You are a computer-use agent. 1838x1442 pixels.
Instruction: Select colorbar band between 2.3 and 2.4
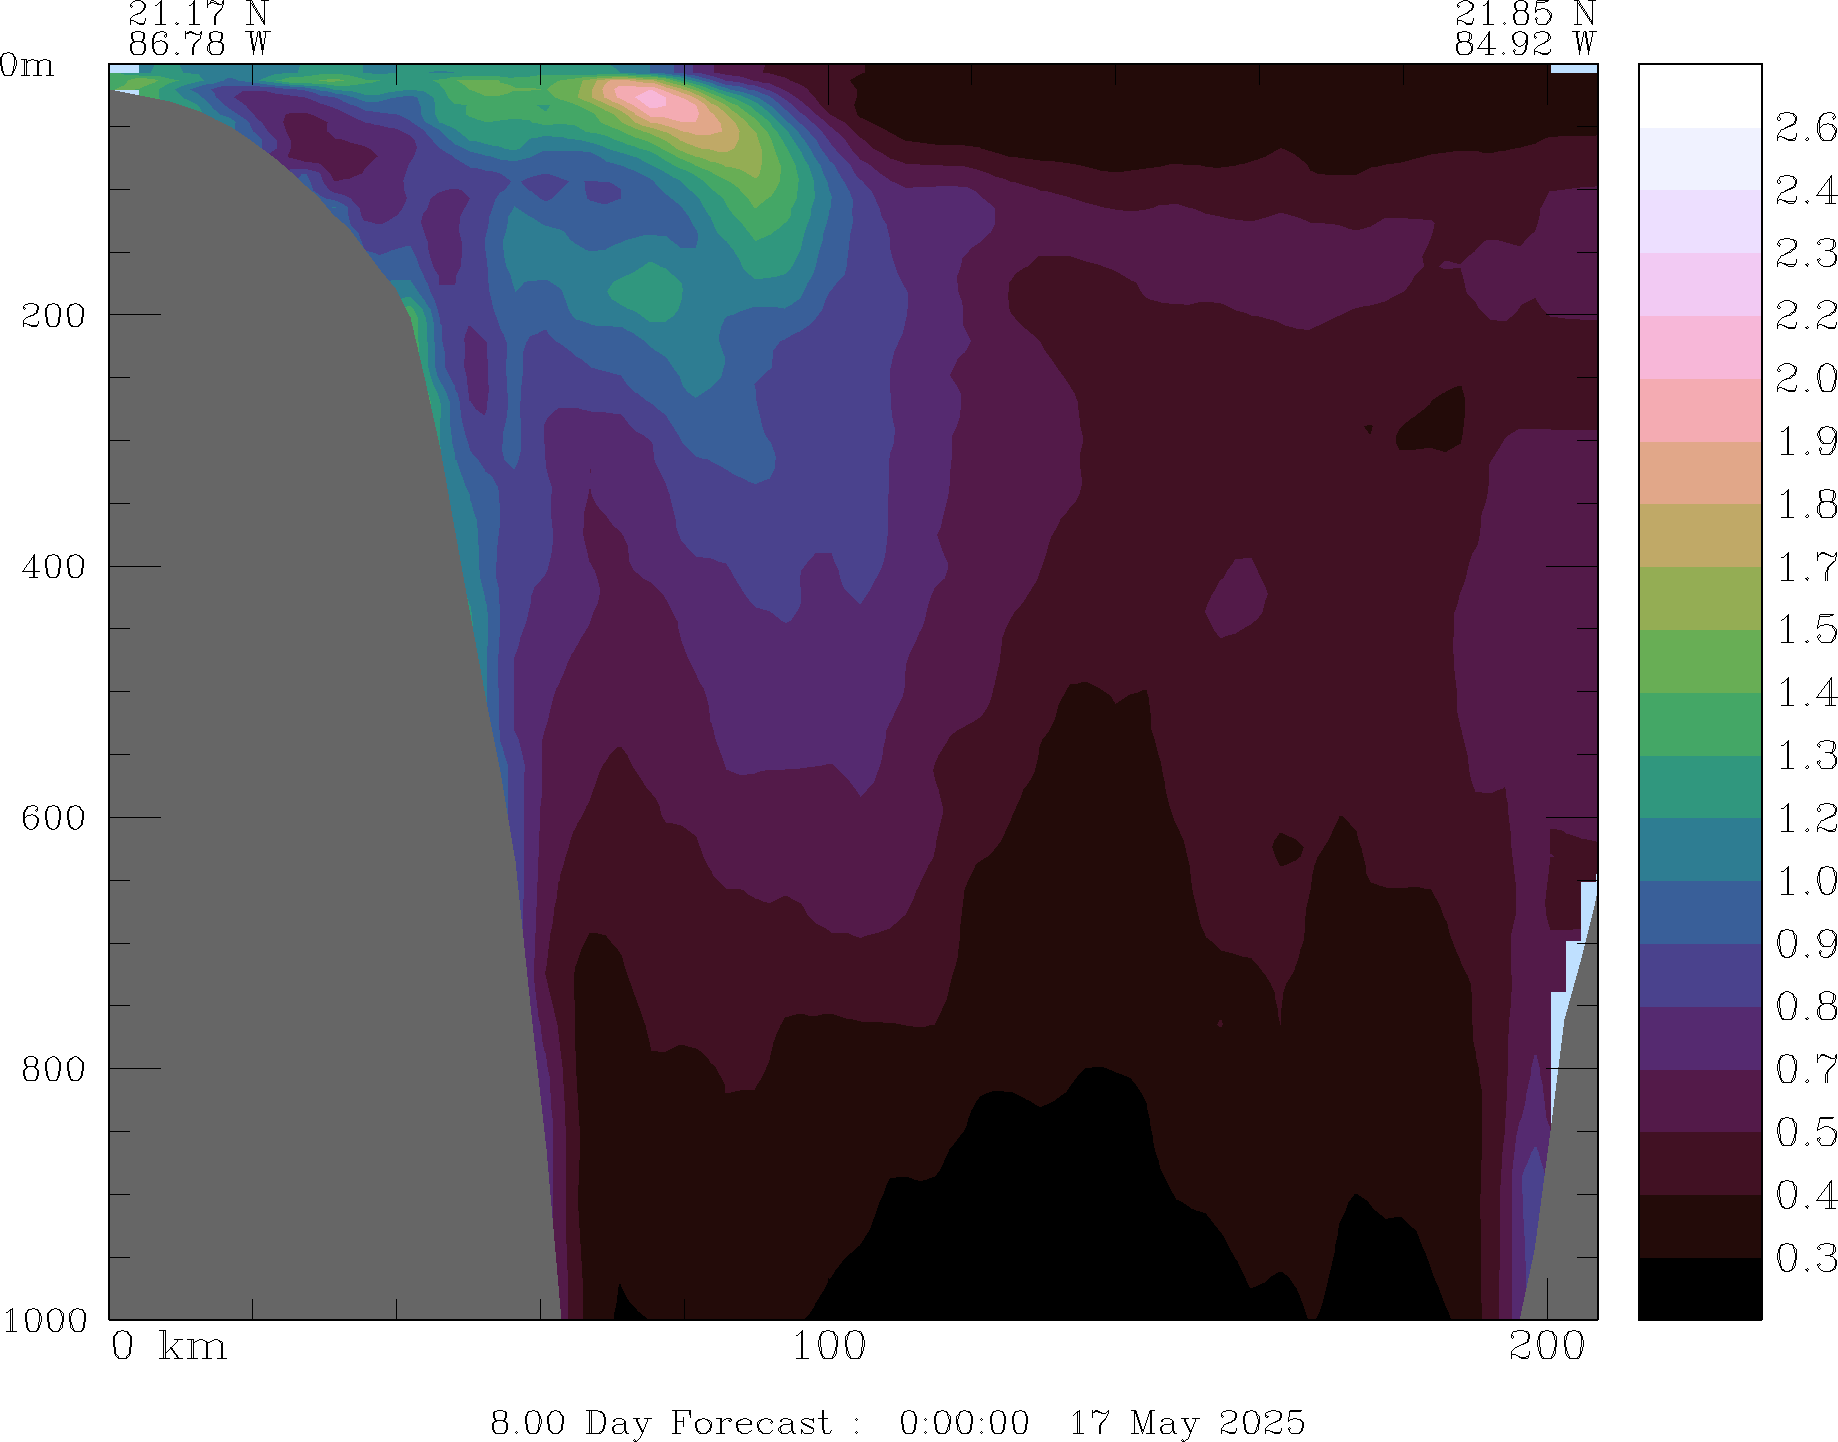[1699, 221]
